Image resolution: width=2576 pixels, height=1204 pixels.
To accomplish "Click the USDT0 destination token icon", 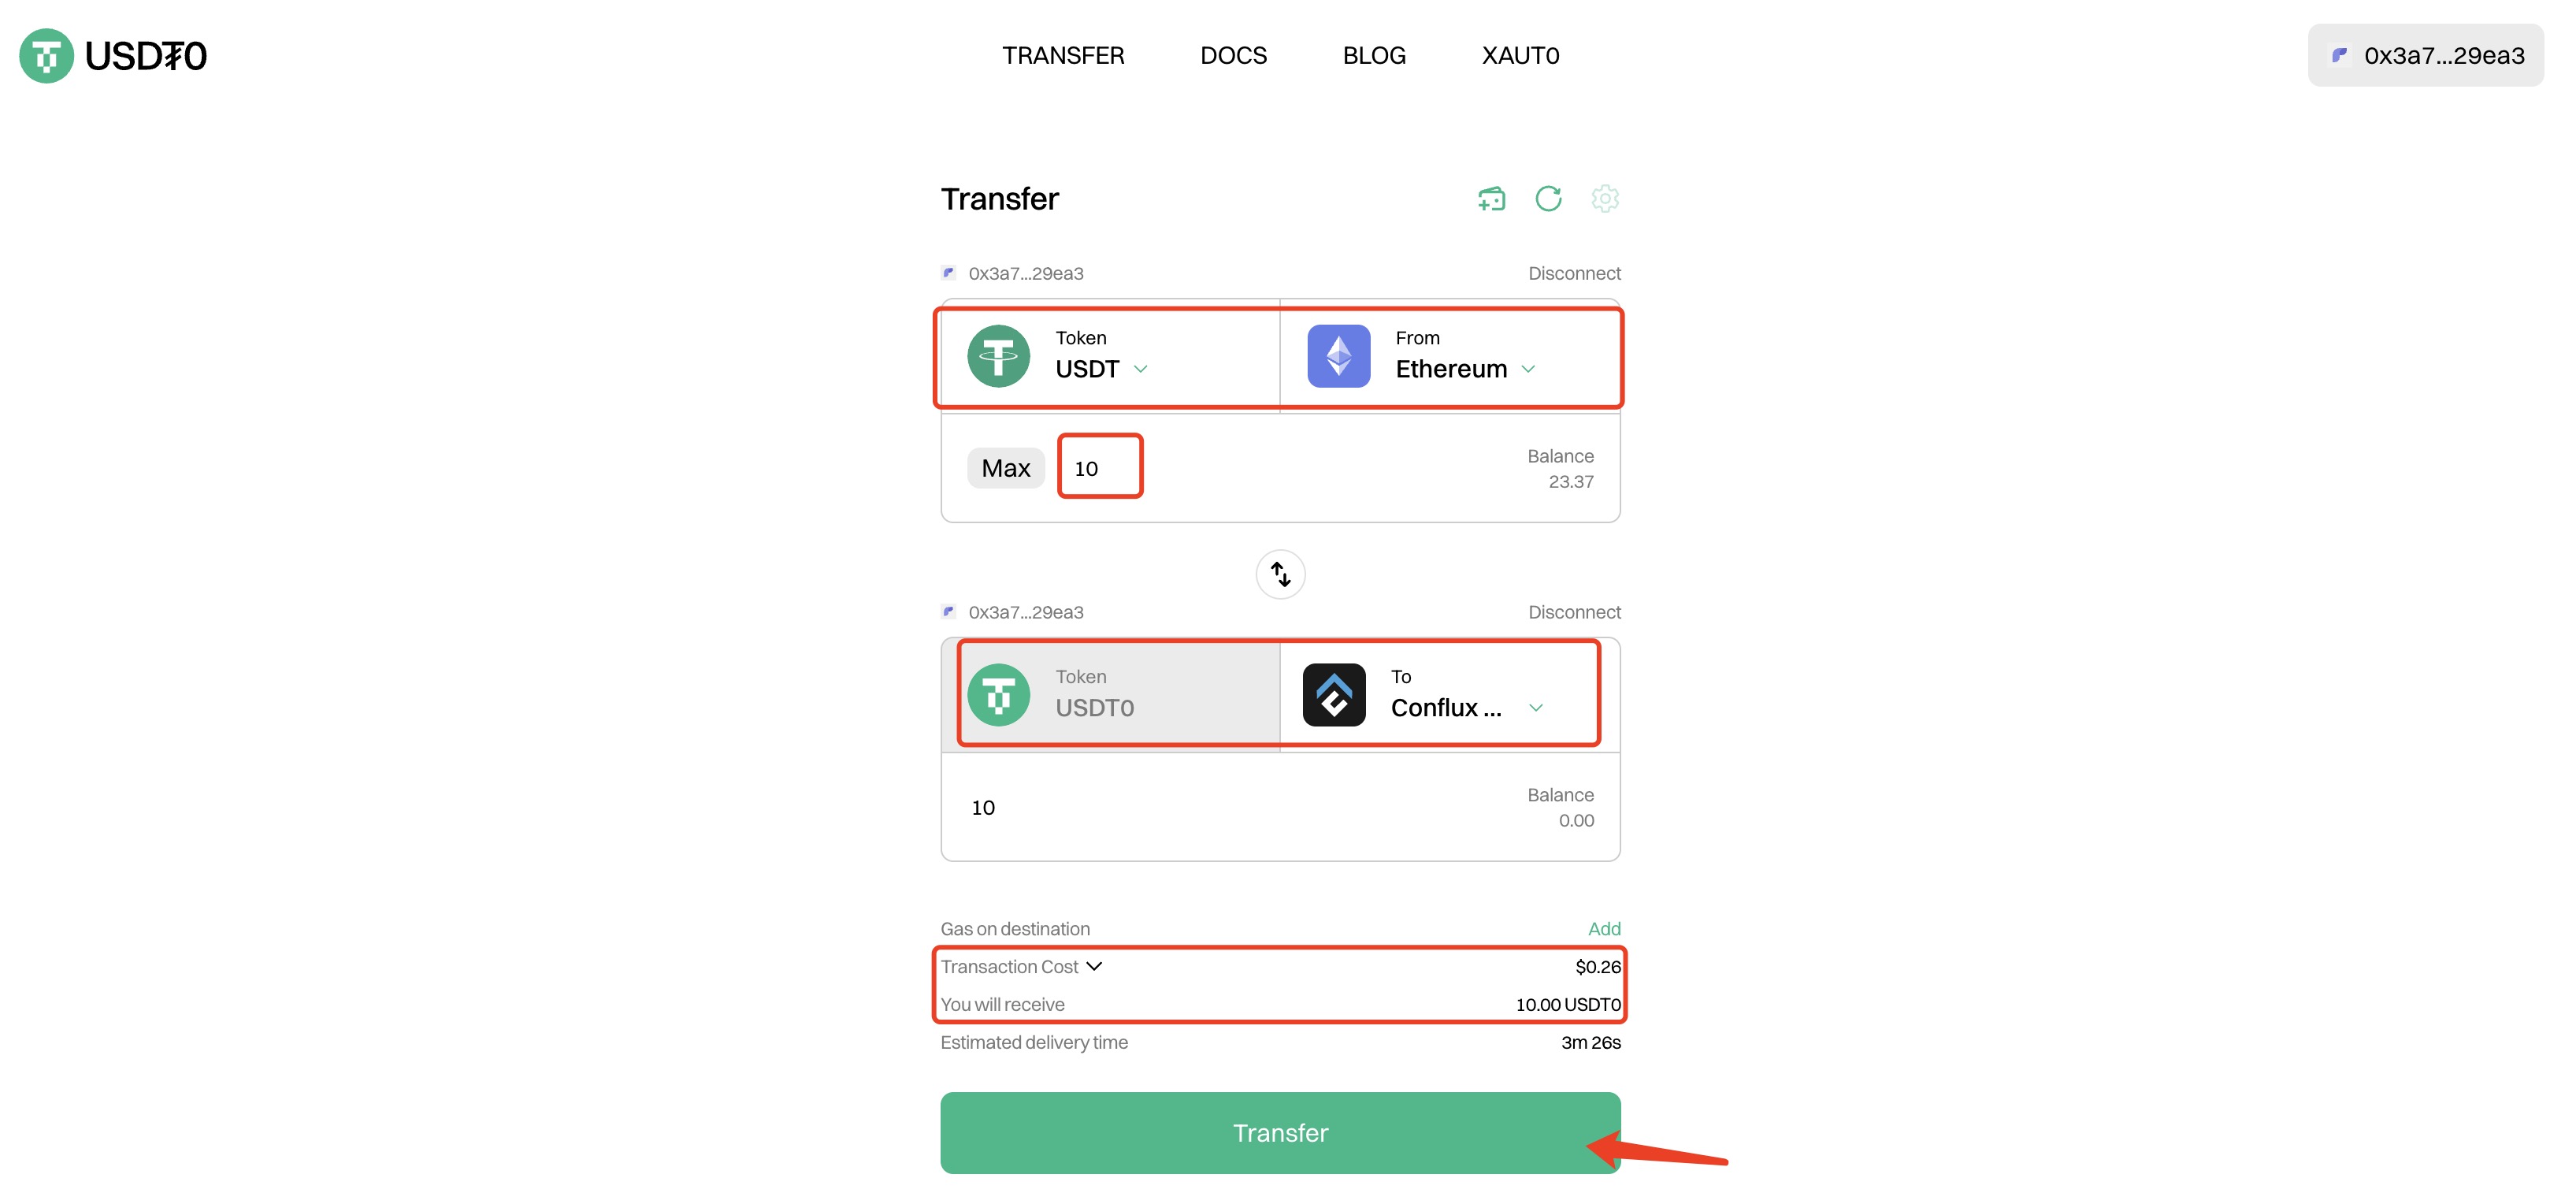I will (998, 695).
